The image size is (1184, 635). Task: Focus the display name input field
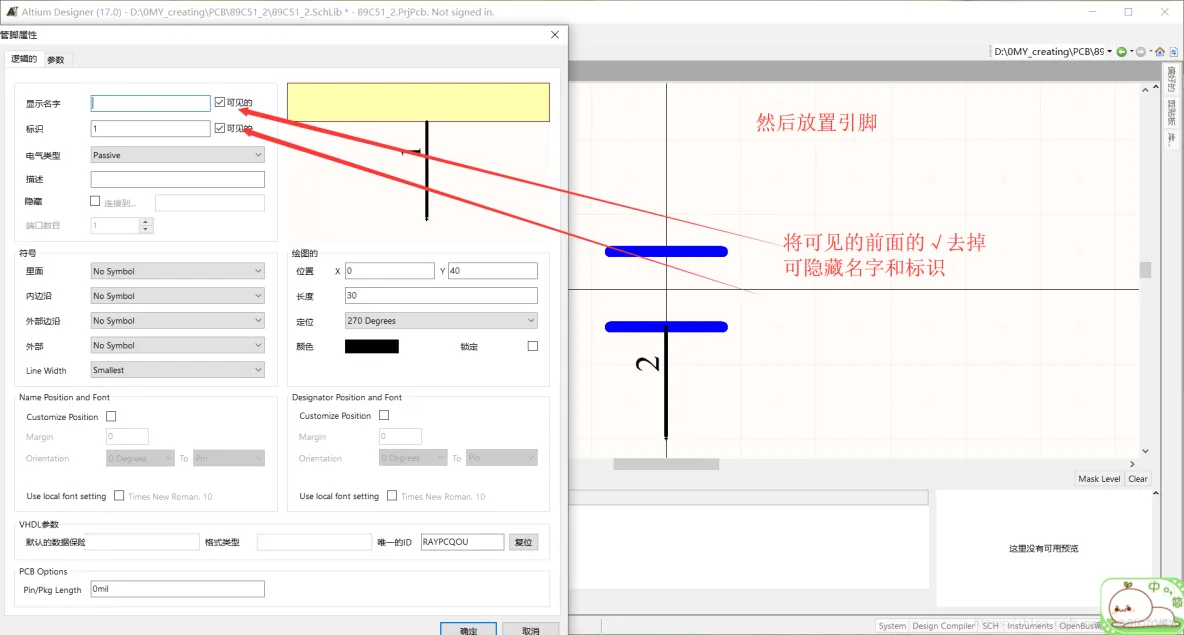click(x=150, y=103)
